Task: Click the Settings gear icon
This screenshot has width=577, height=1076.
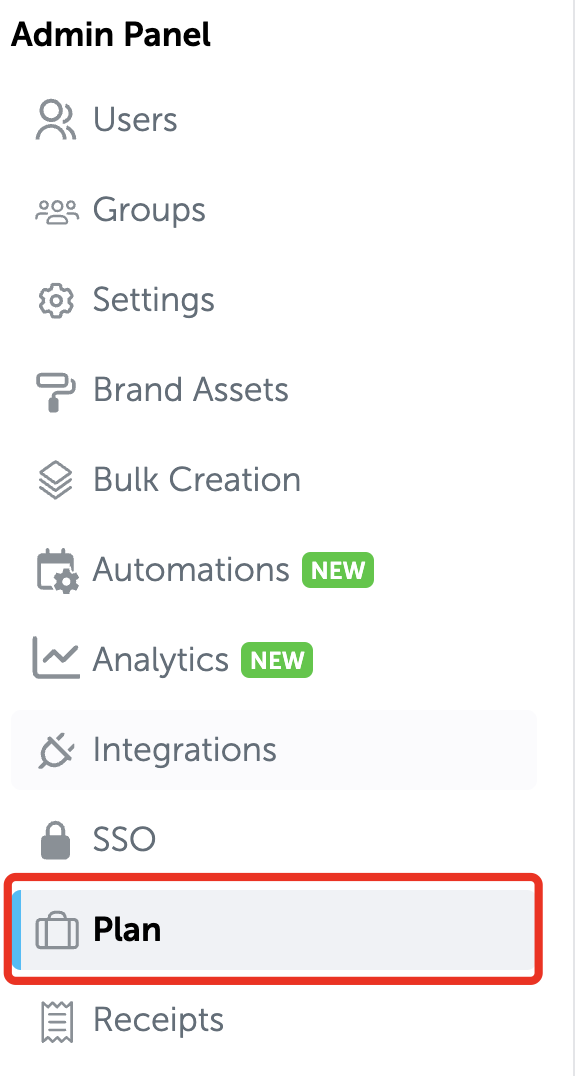Action: [56, 300]
